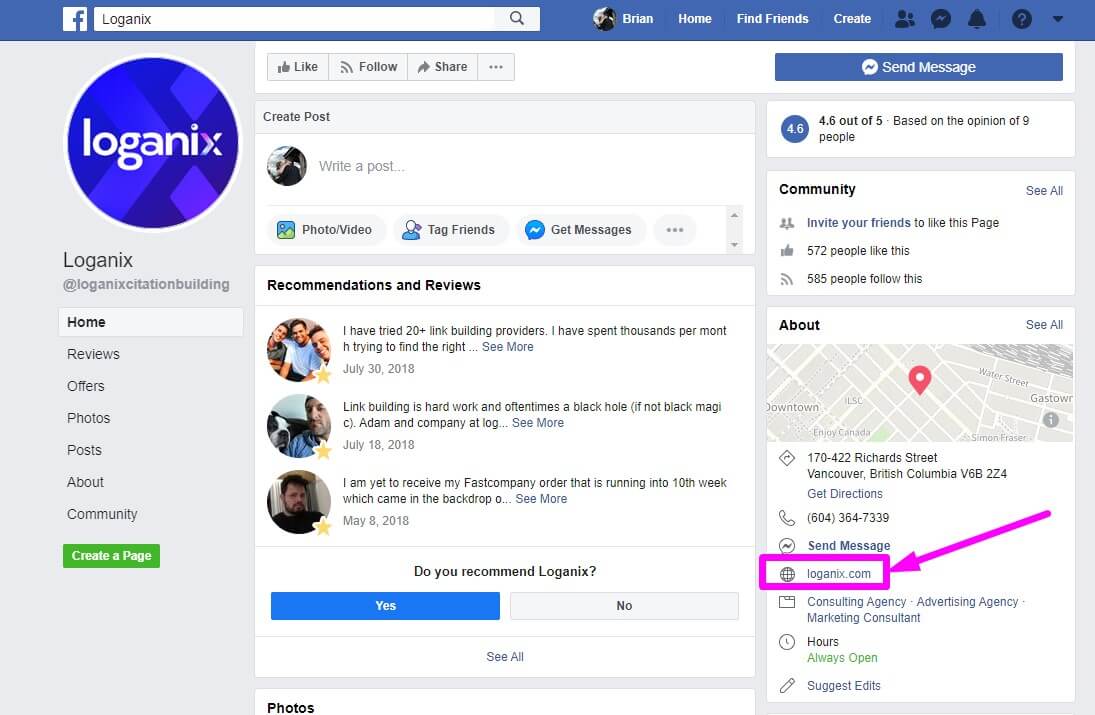
Task: Open Friend Requests icon in top bar
Action: 905,19
